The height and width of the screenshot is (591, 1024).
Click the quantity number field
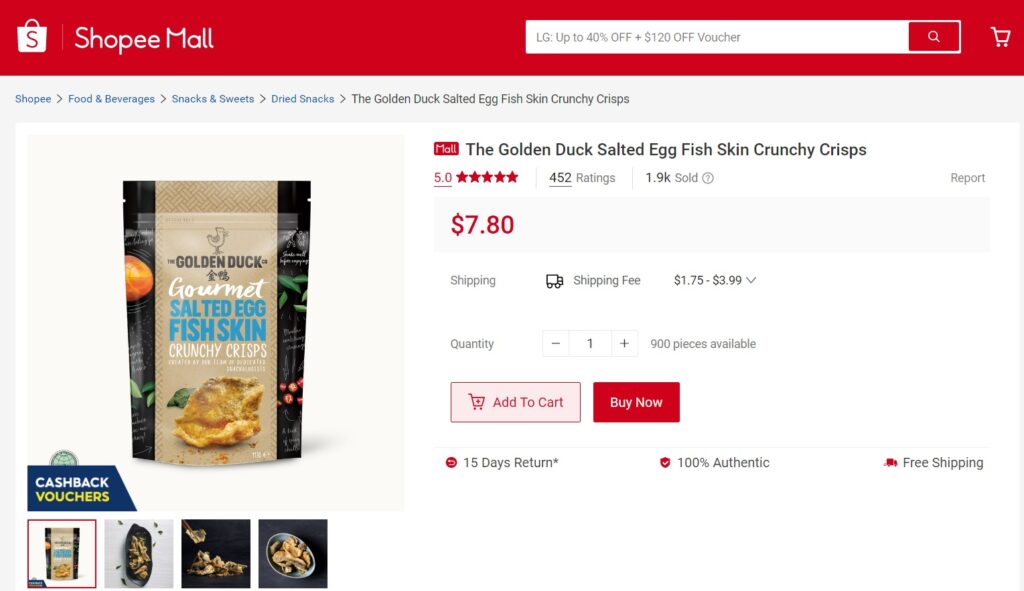pyautogui.click(x=590, y=344)
